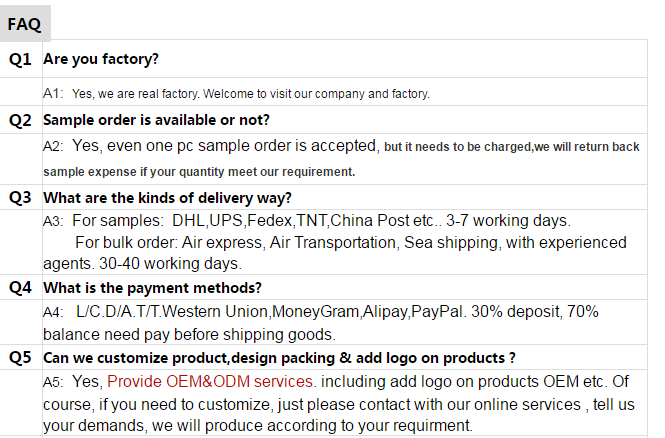Select the Q2 label cell
665x438 pixels.
click(20, 120)
